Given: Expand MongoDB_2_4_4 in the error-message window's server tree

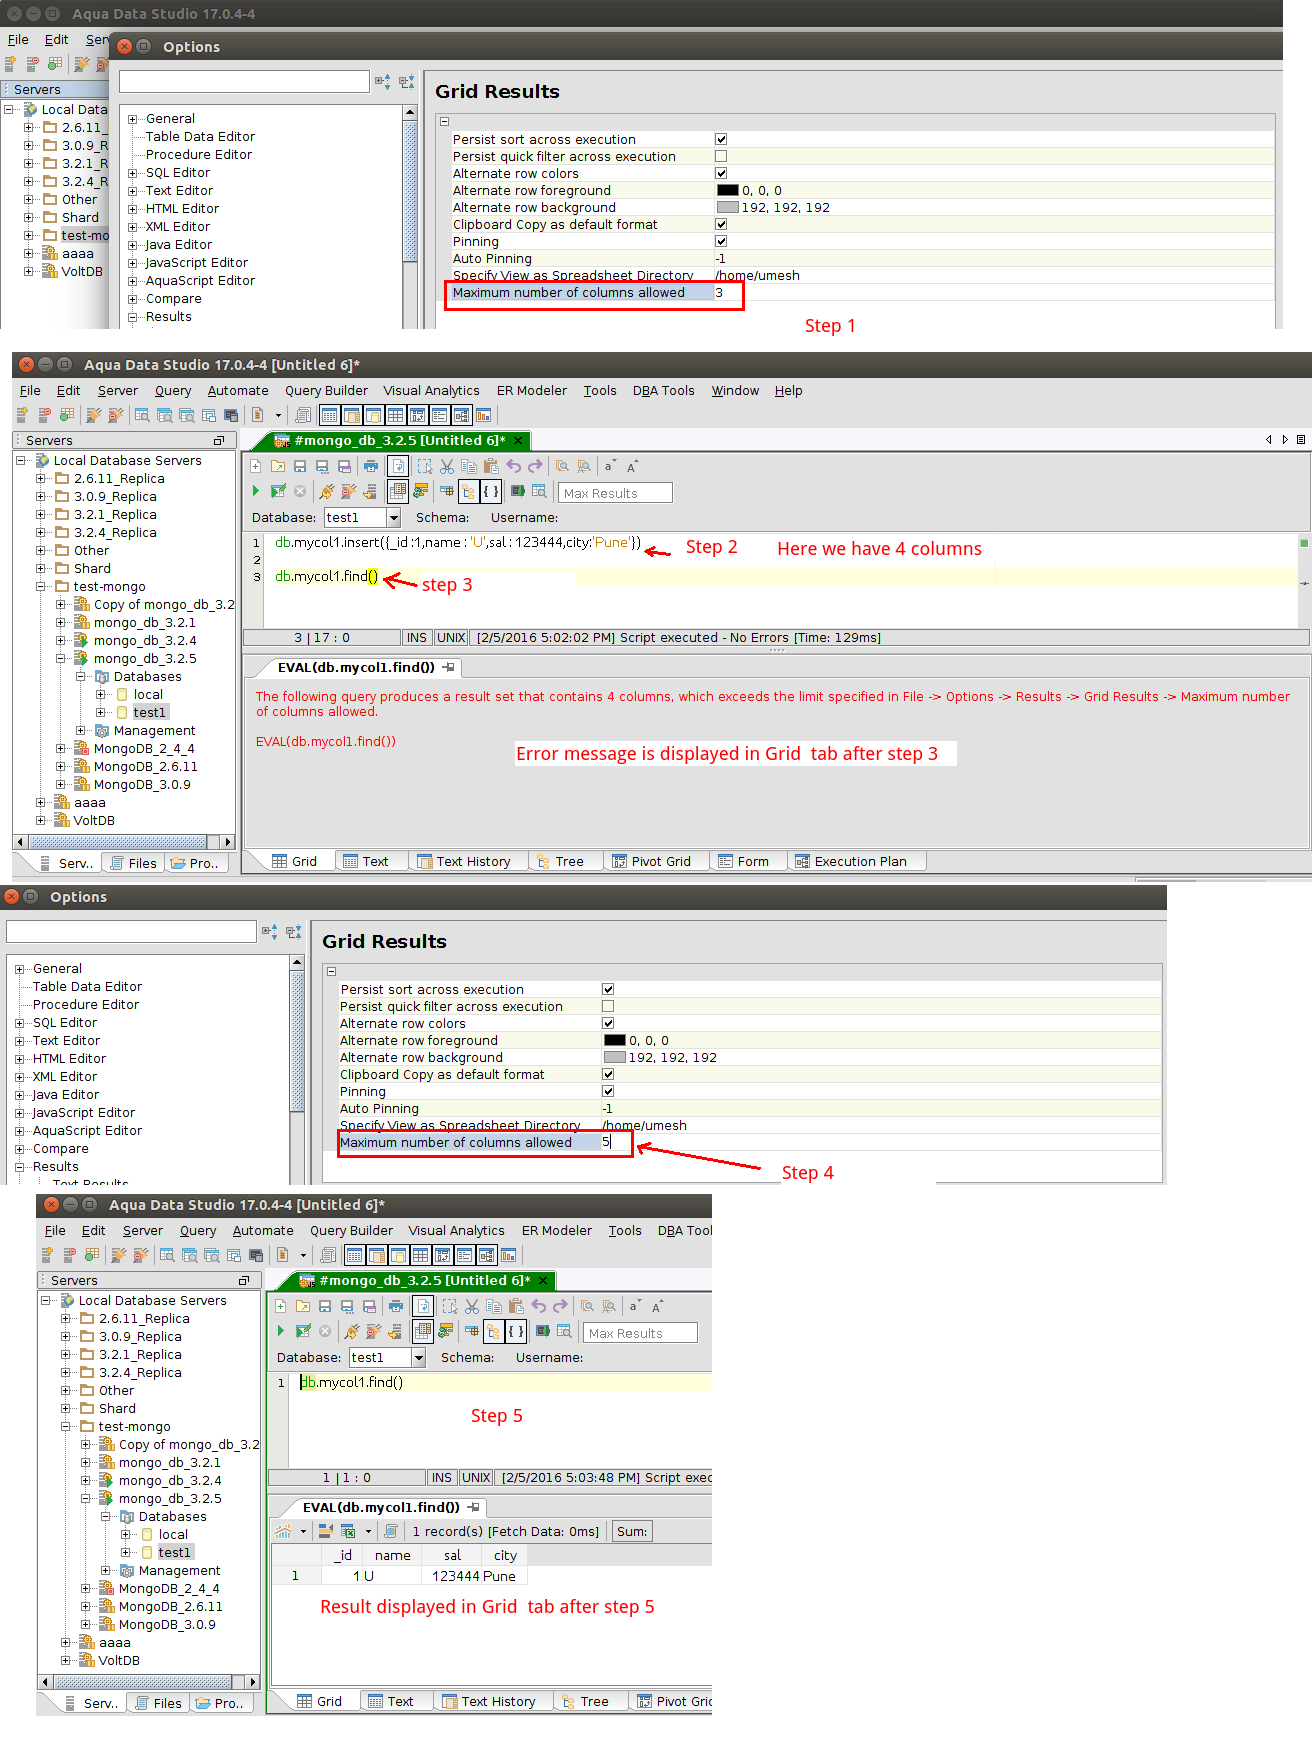Looking at the screenshot, I should coord(61,749).
